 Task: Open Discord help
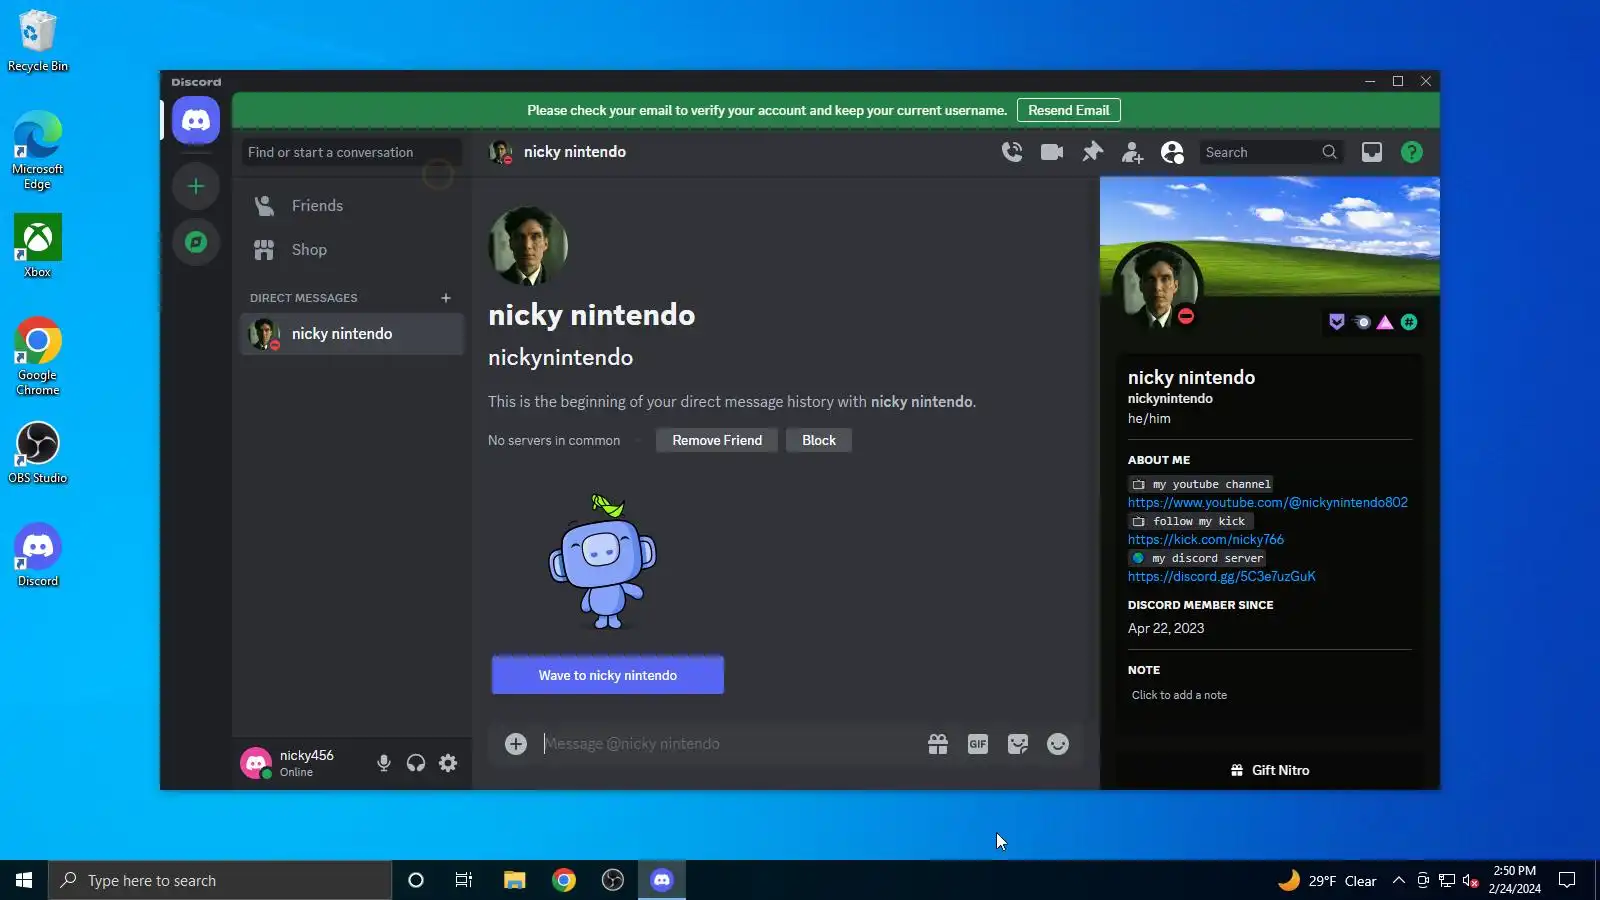tap(1412, 152)
